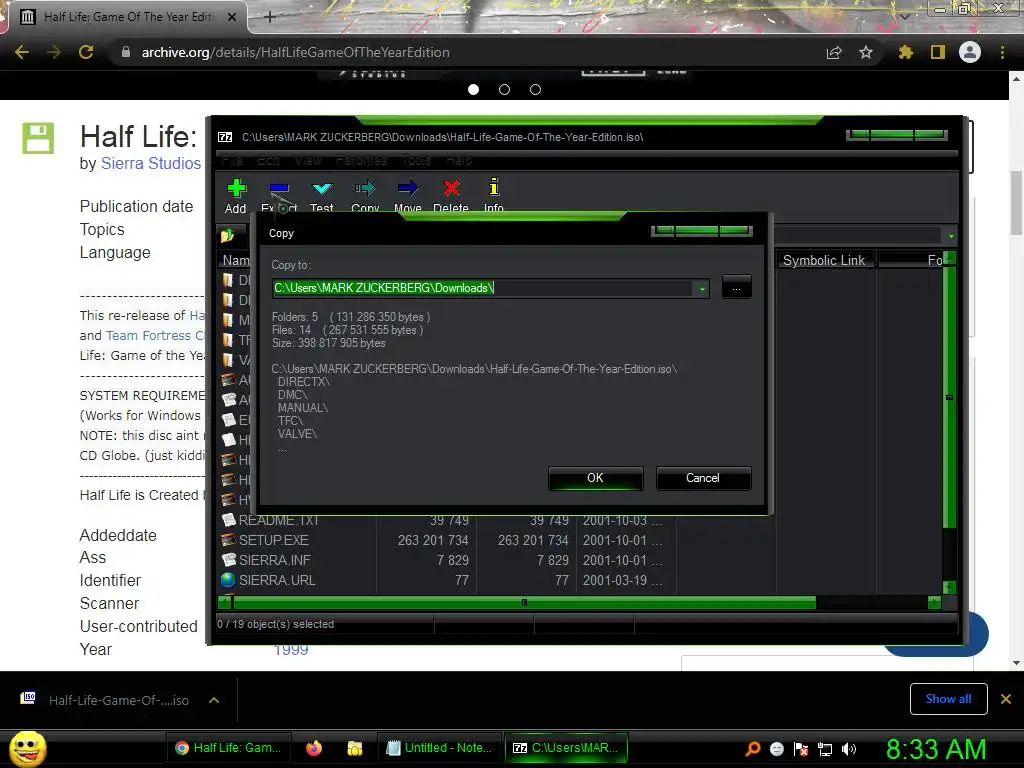
Task: Go back in the browser
Action: click(22, 52)
